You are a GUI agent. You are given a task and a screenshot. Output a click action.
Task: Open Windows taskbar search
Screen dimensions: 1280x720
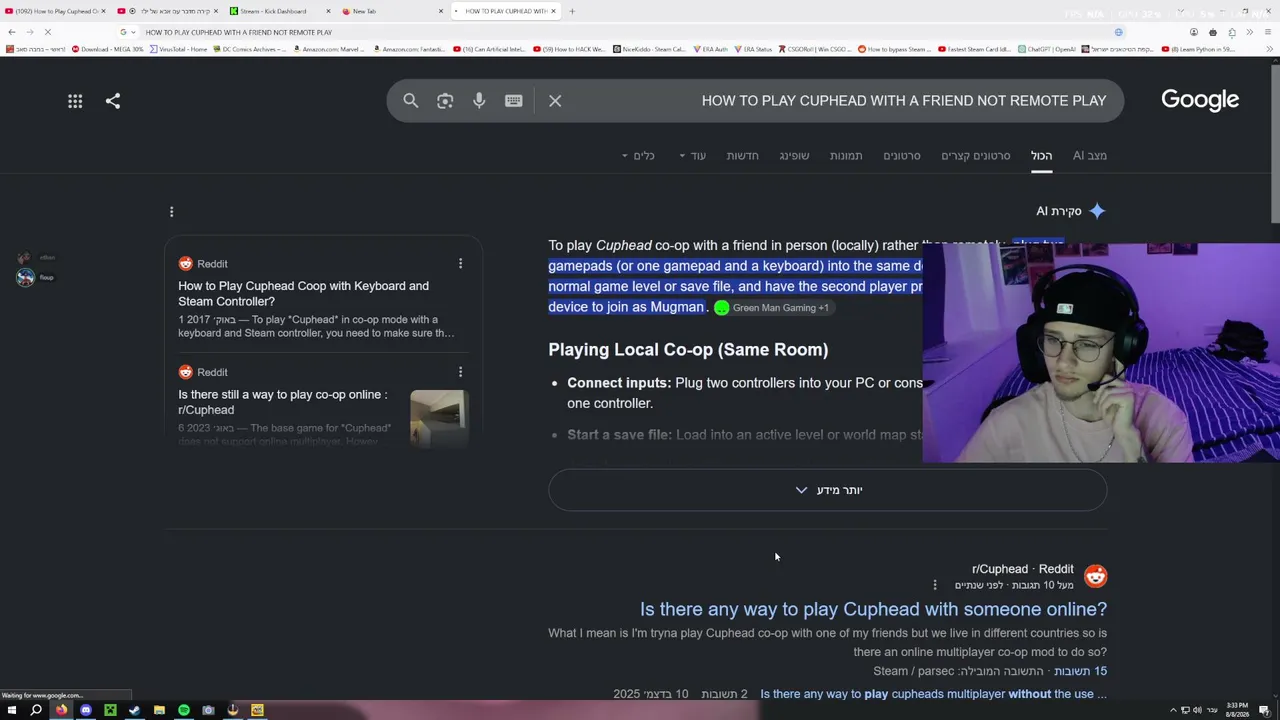[36, 710]
